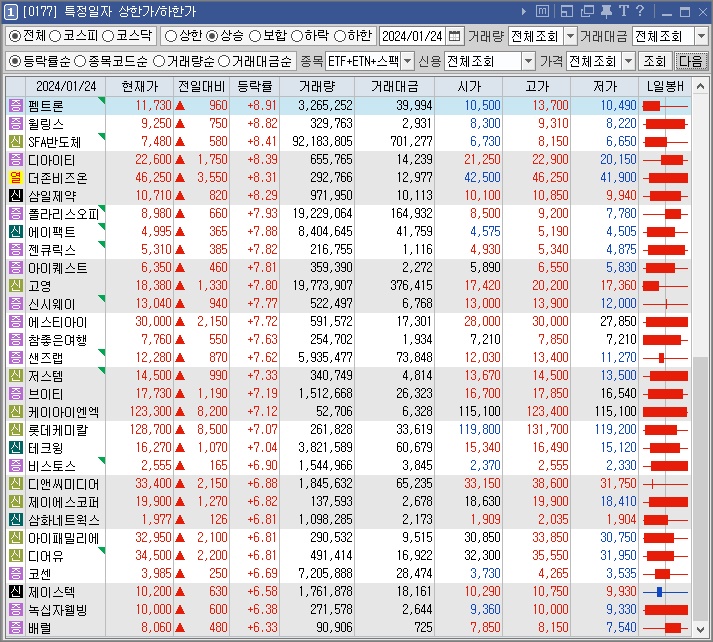Click the 현재가 column header

[x=140, y=86]
